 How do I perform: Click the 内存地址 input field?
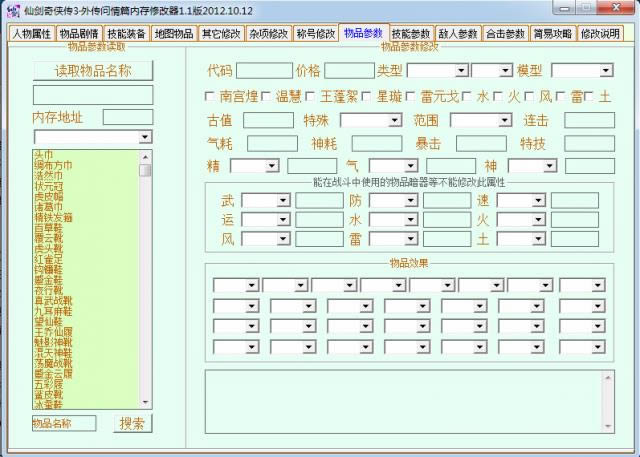click(x=128, y=117)
